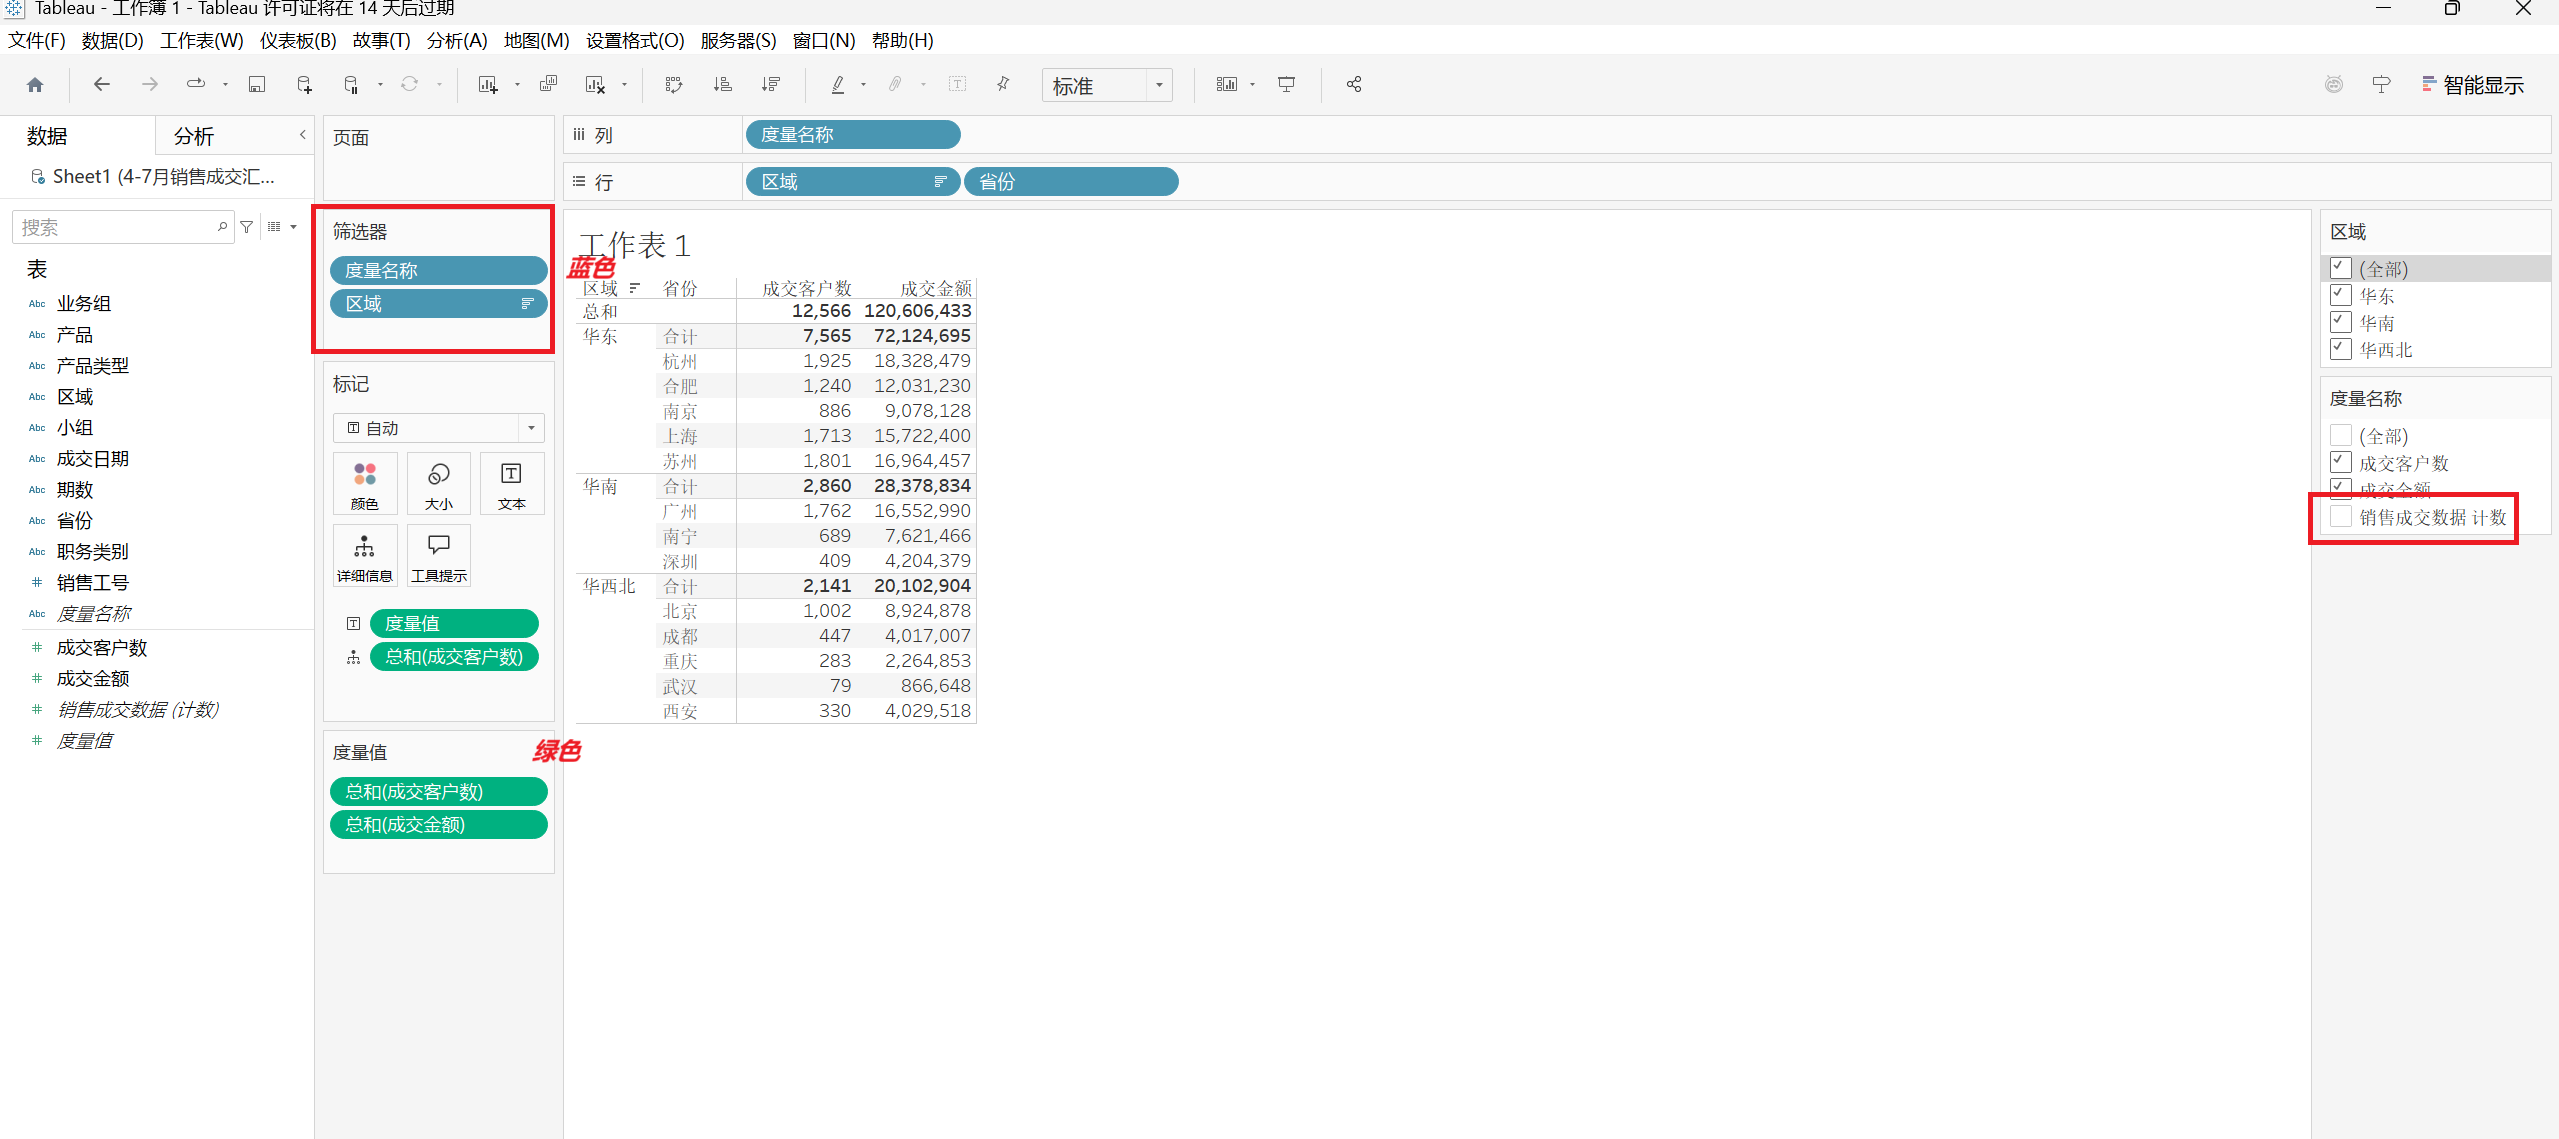Open Presentation Mode icon
This screenshot has width=2559, height=1139.
pyautogui.click(x=1287, y=85)
